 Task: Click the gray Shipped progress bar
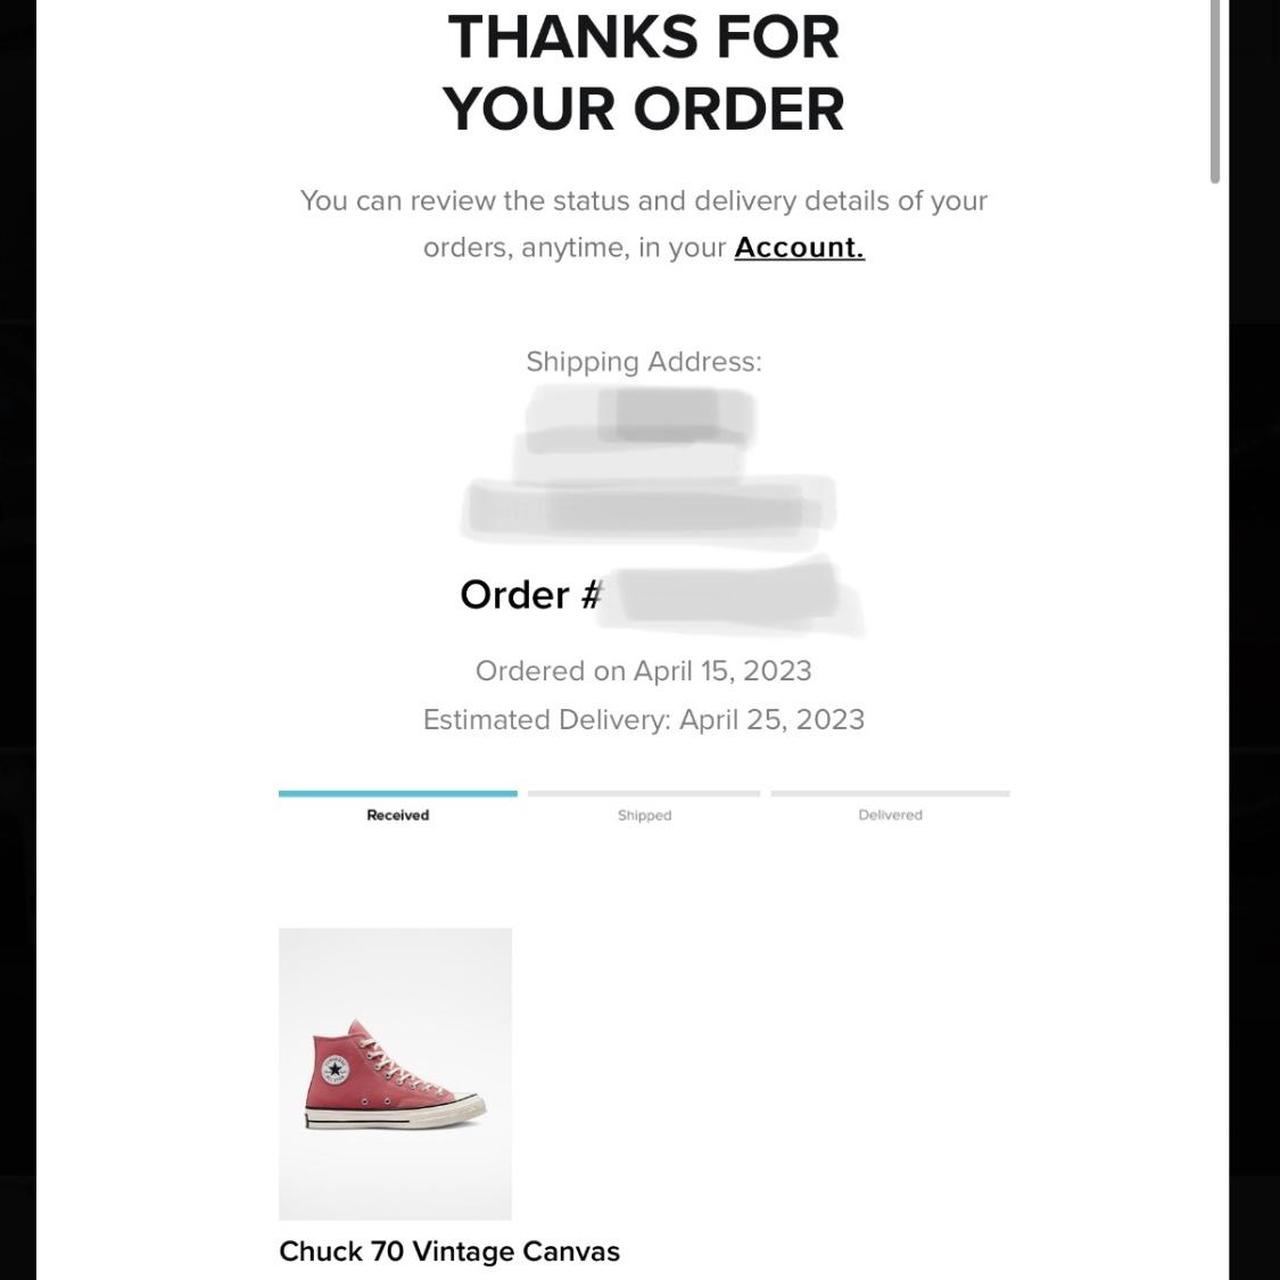point(644,794)
